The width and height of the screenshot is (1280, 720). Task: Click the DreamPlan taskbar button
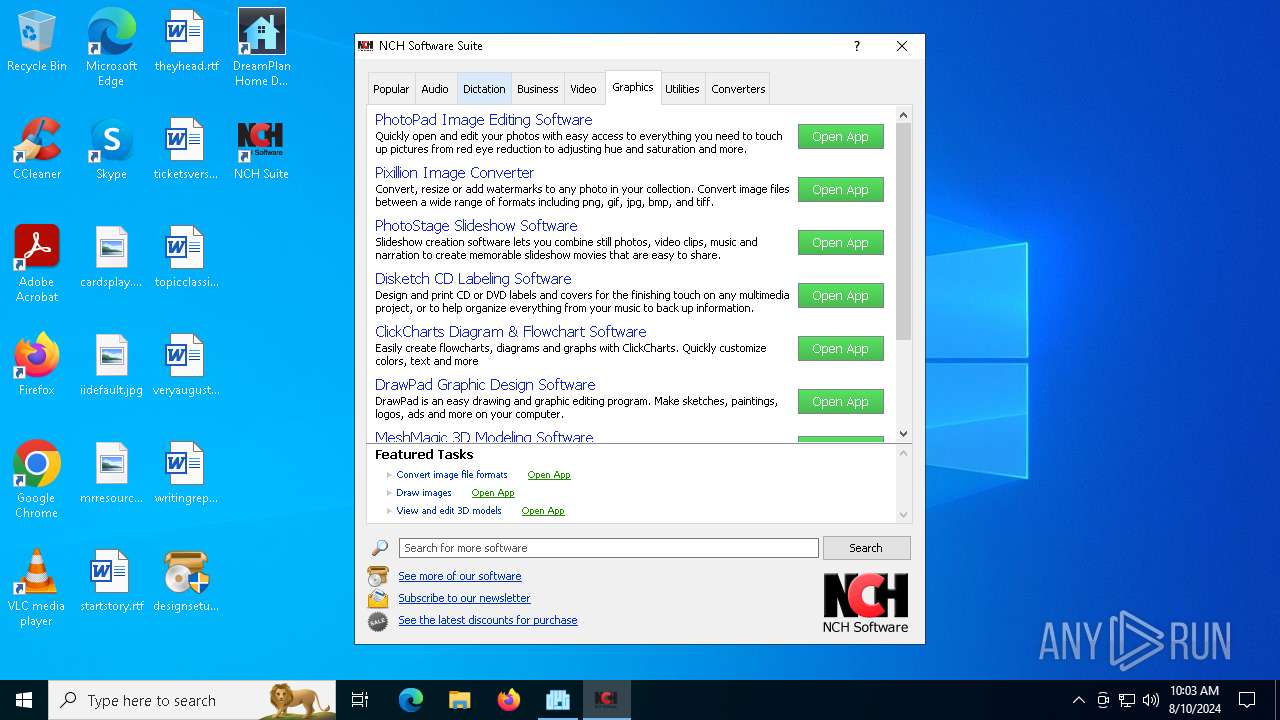click(x=557, y=700)
